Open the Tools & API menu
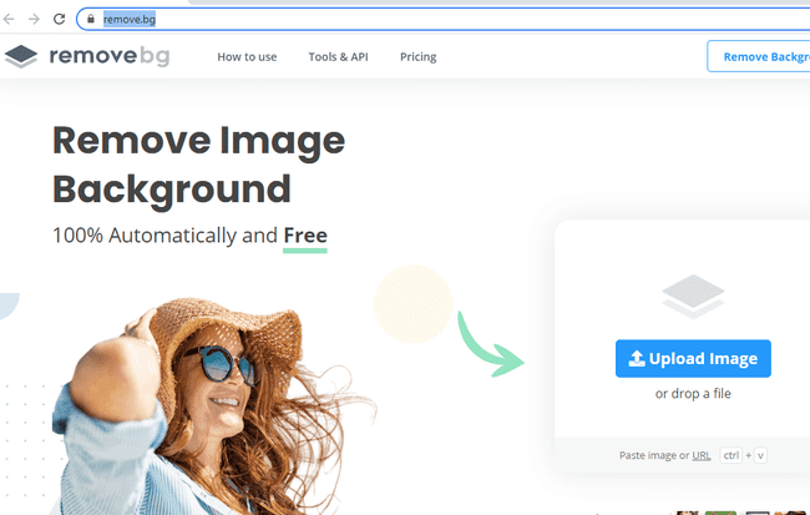This screenshot has height=515, width=810. tap(338, 57)
